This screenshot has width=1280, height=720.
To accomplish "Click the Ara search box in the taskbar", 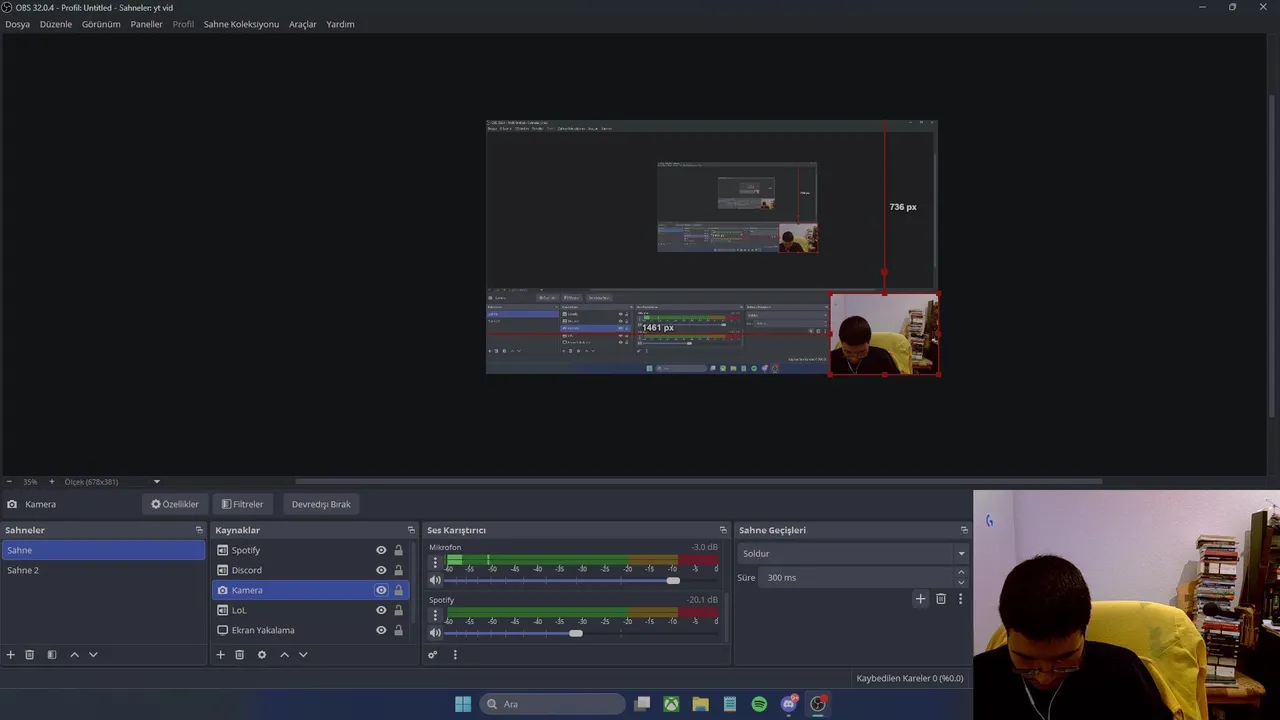I will (x=553, y=704).
